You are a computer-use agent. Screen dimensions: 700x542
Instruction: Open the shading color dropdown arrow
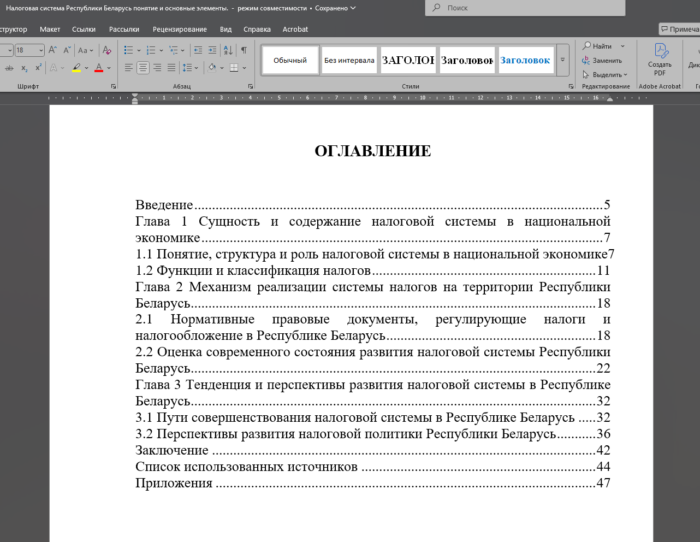tap(222, 68)
